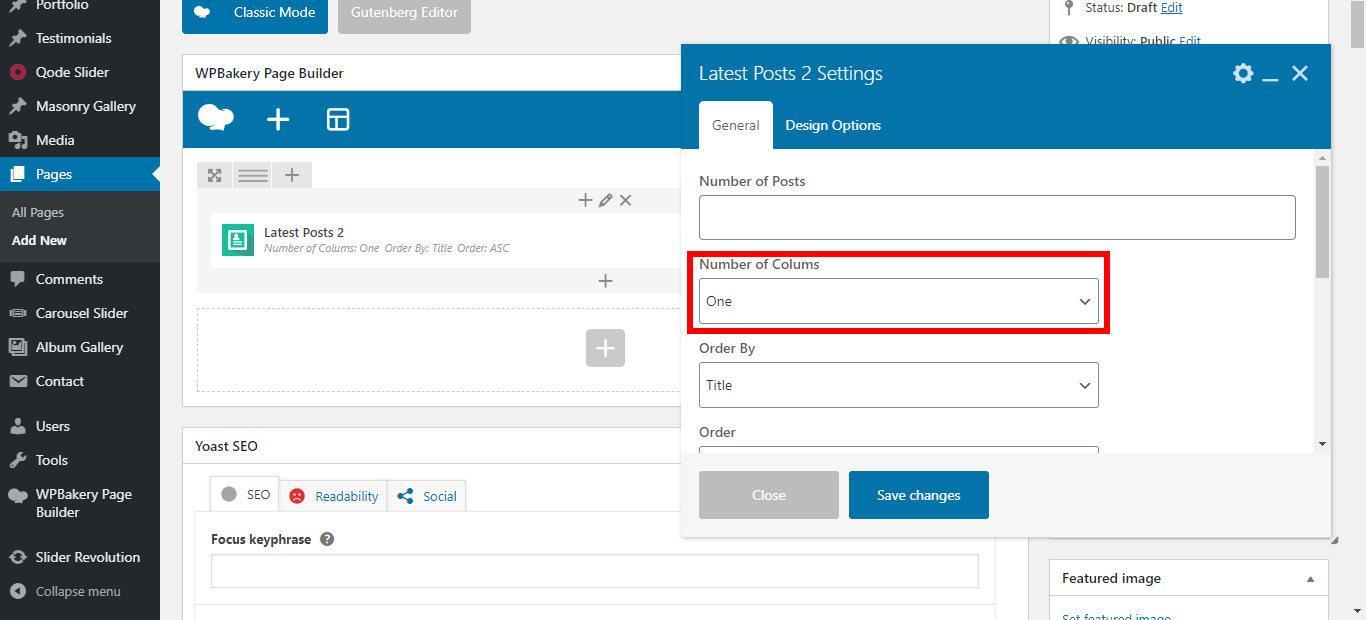
Task: Click the WPBakery logo icon in builder toolbar
Action: [x=216, y=119]
